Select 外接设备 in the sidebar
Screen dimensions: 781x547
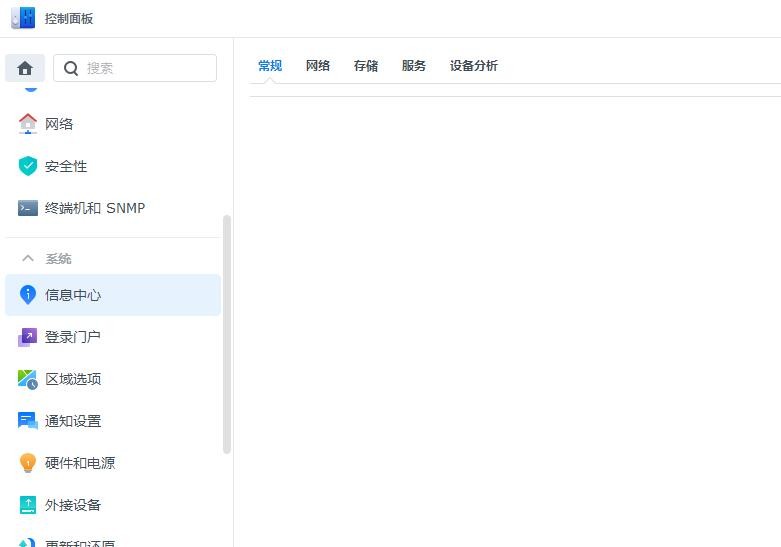(x=73, y=505)
